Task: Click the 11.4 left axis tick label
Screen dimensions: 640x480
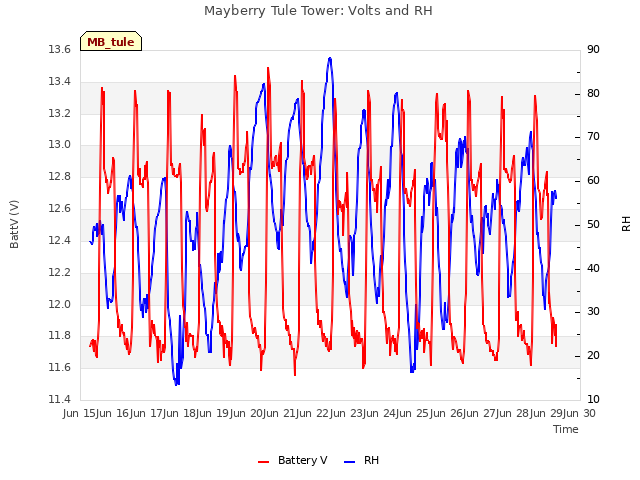Action: [59, 399]
